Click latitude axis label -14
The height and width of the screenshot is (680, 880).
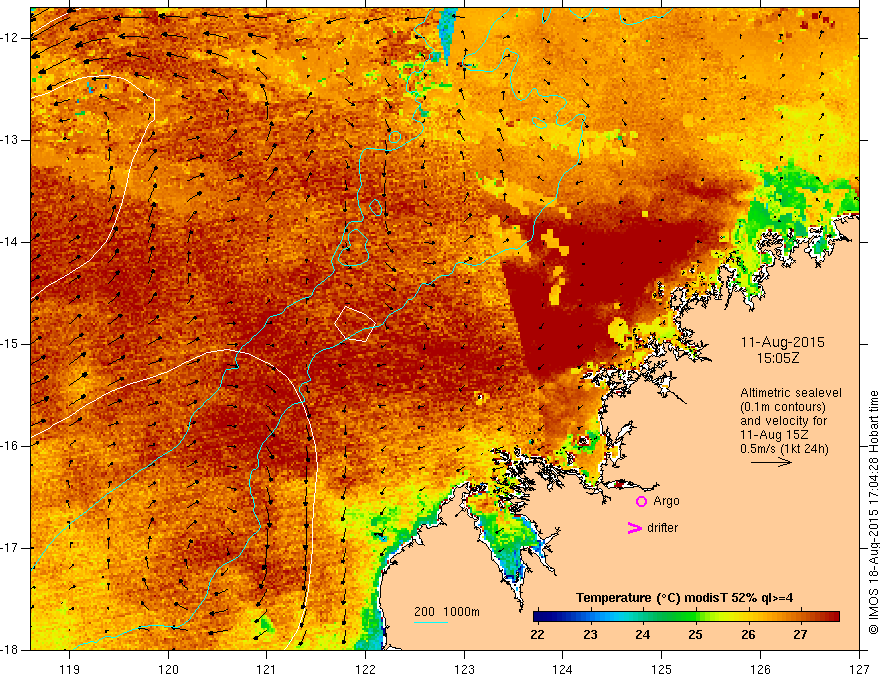pos(11,242)
